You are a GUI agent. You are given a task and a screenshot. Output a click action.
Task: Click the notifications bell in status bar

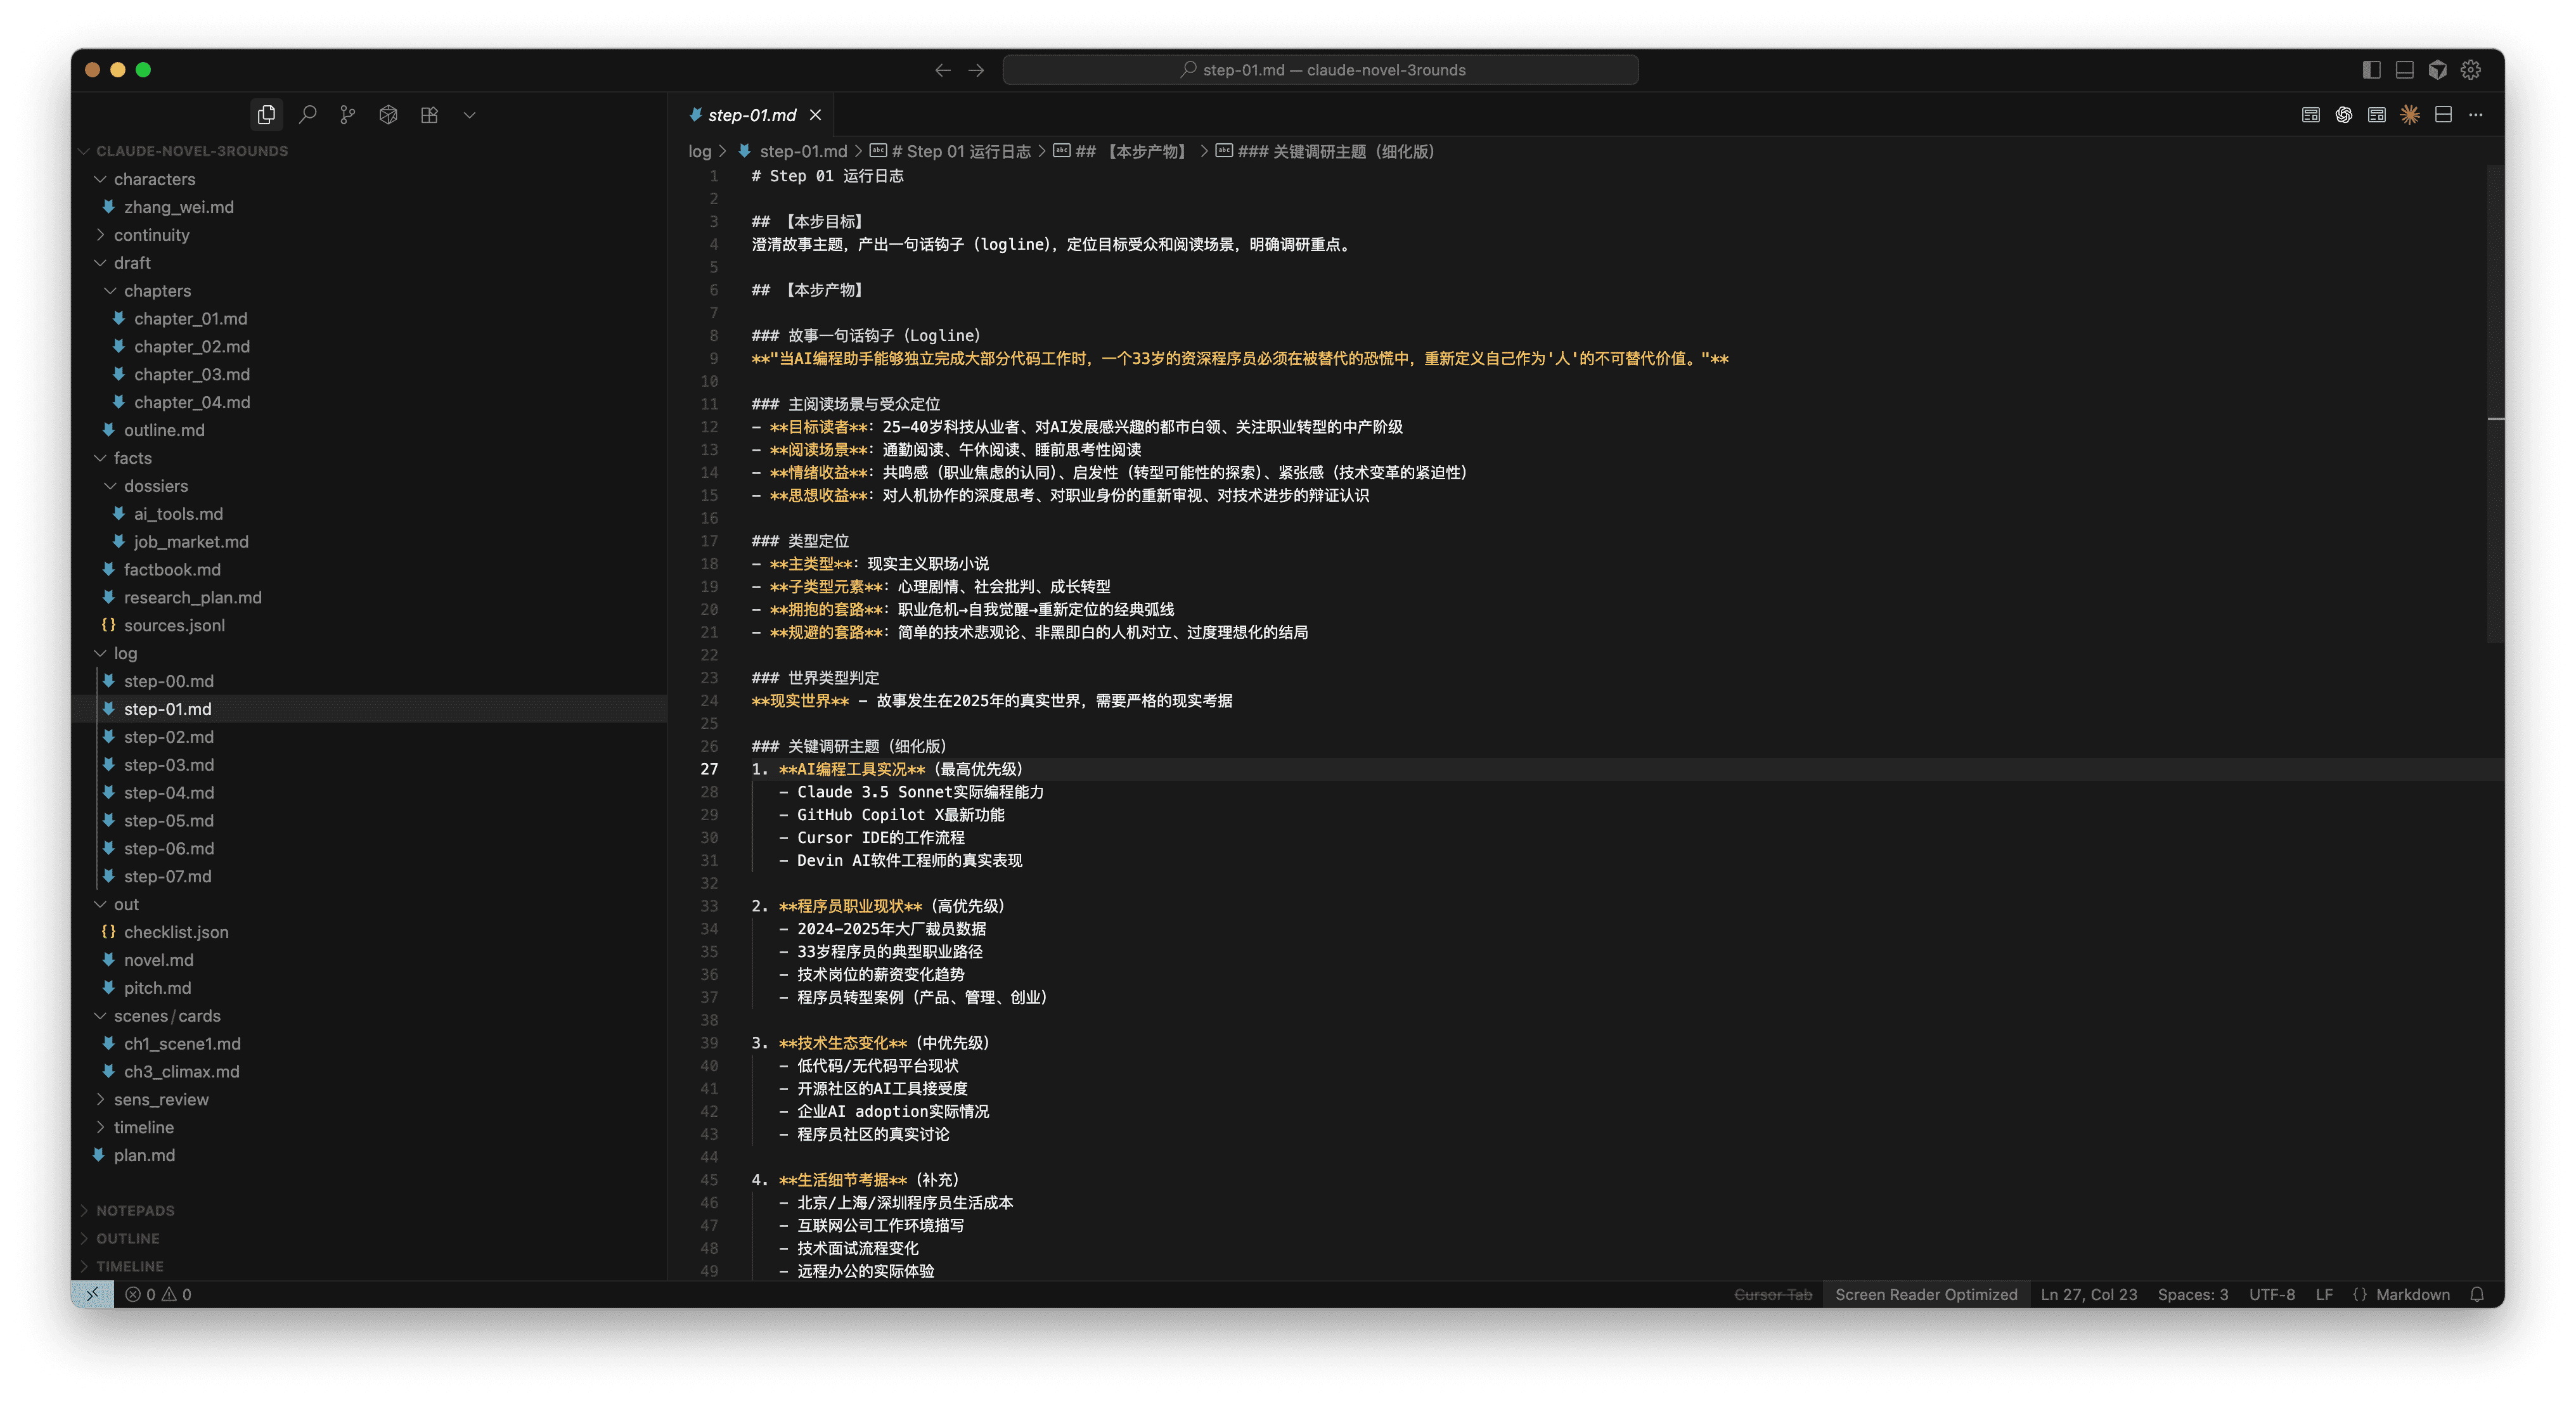2477,1294
